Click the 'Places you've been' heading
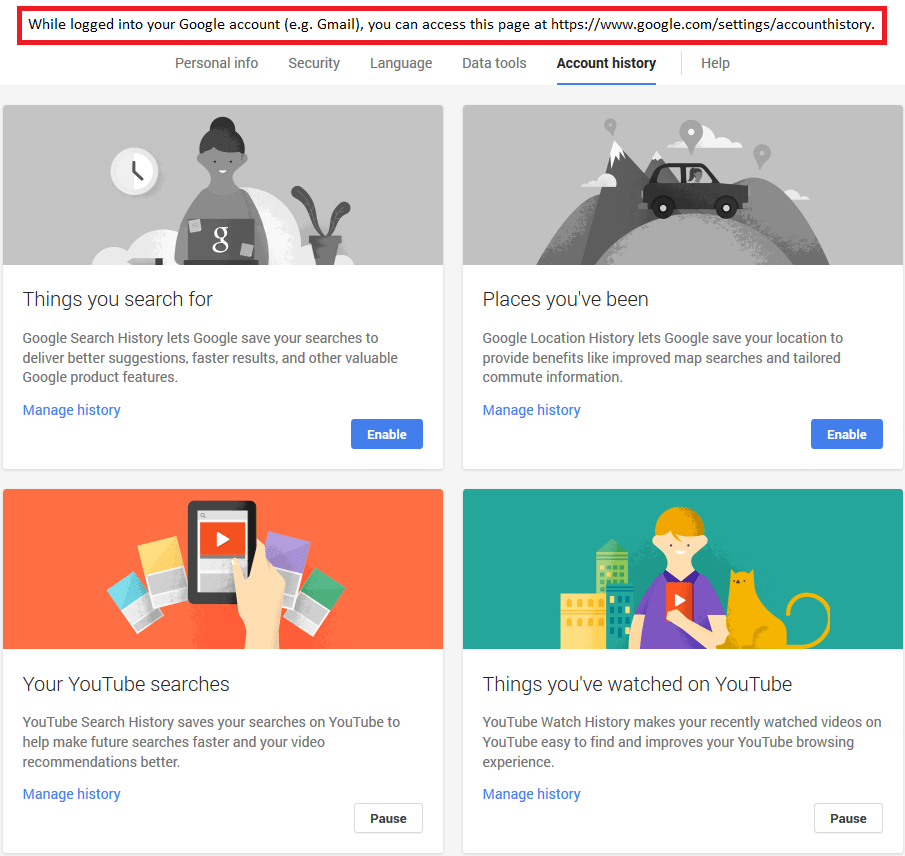 point(566,300)
